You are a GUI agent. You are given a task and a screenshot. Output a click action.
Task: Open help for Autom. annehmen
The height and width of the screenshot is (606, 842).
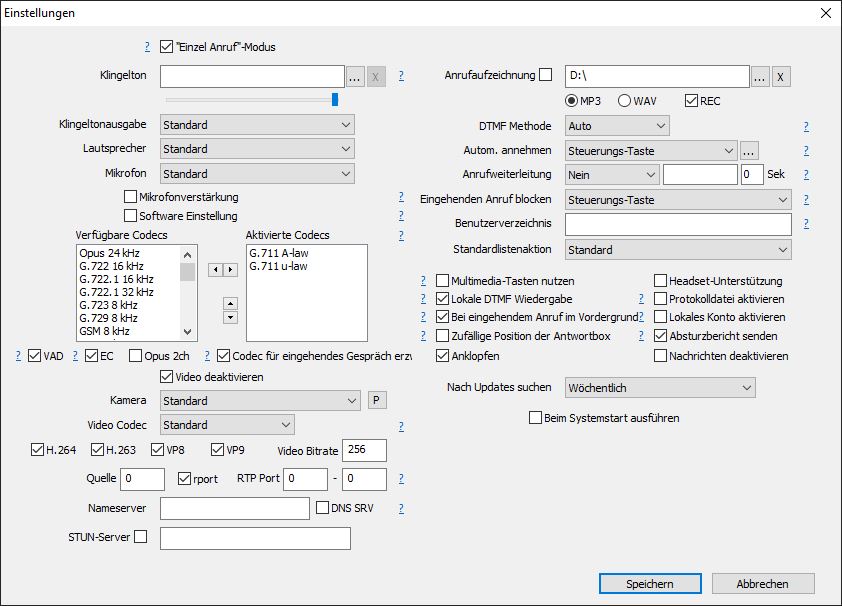tap(806, 150)
